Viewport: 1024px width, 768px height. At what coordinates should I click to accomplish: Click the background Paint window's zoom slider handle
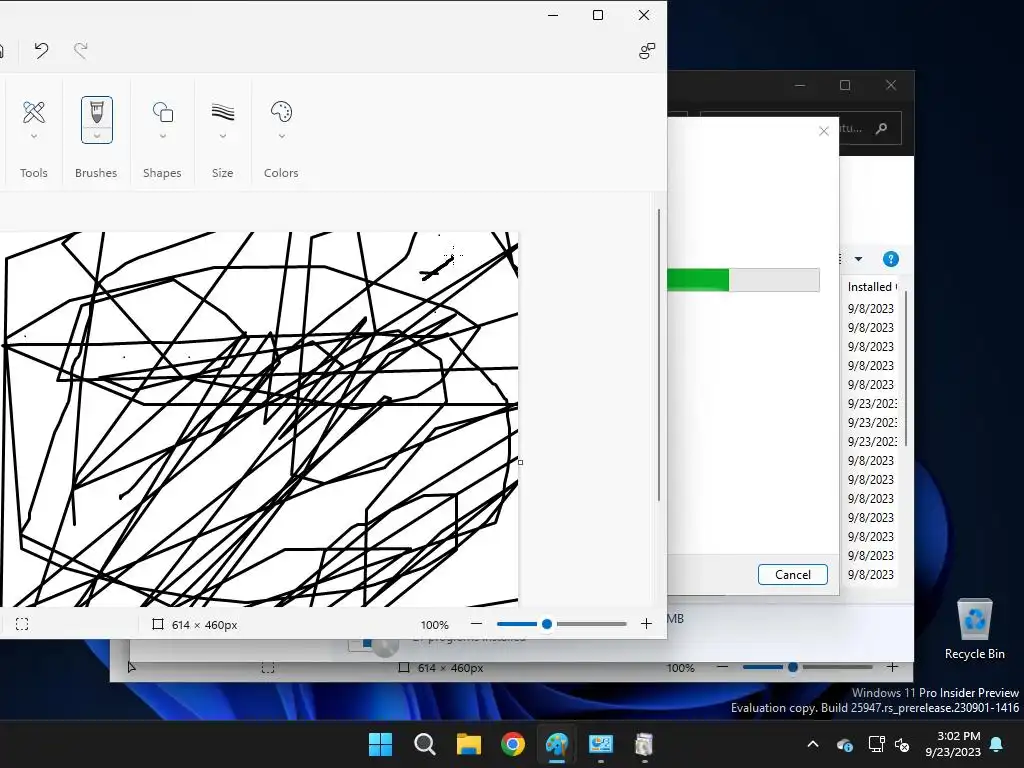[793, 667]
